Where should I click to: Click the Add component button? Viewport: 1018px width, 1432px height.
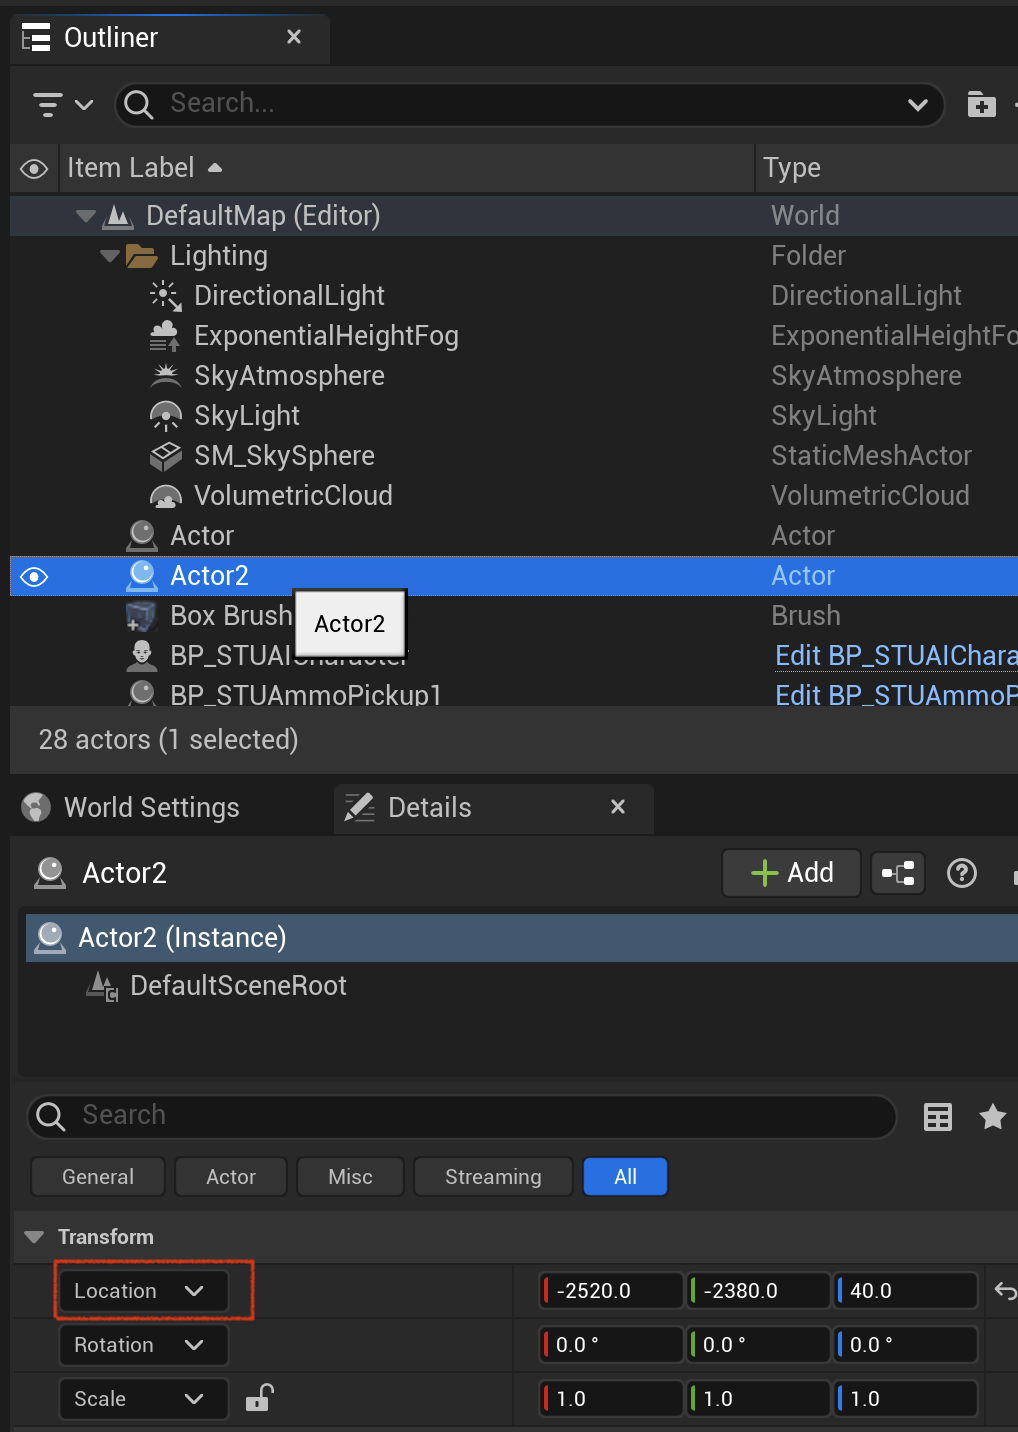[792, 873]
